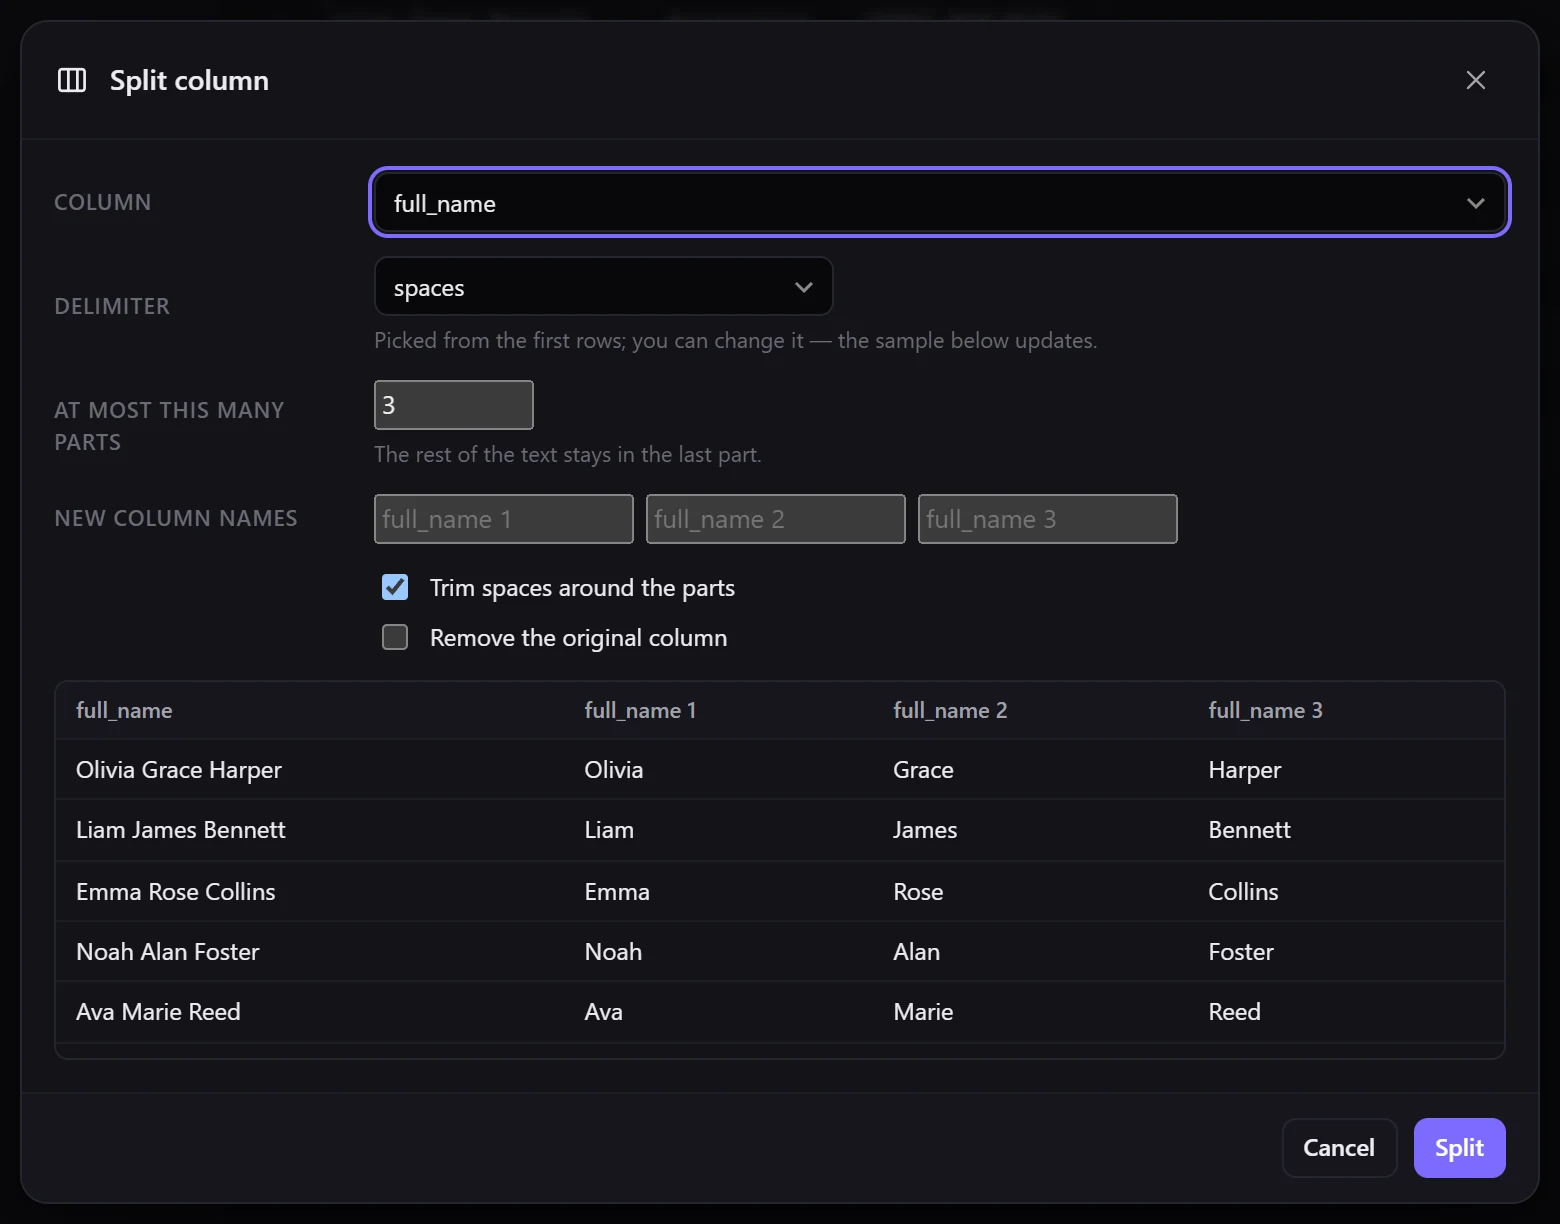1560x1224 pixels.
Task: Click the full_name 1 column name field
Action: (x=503, y=519)
